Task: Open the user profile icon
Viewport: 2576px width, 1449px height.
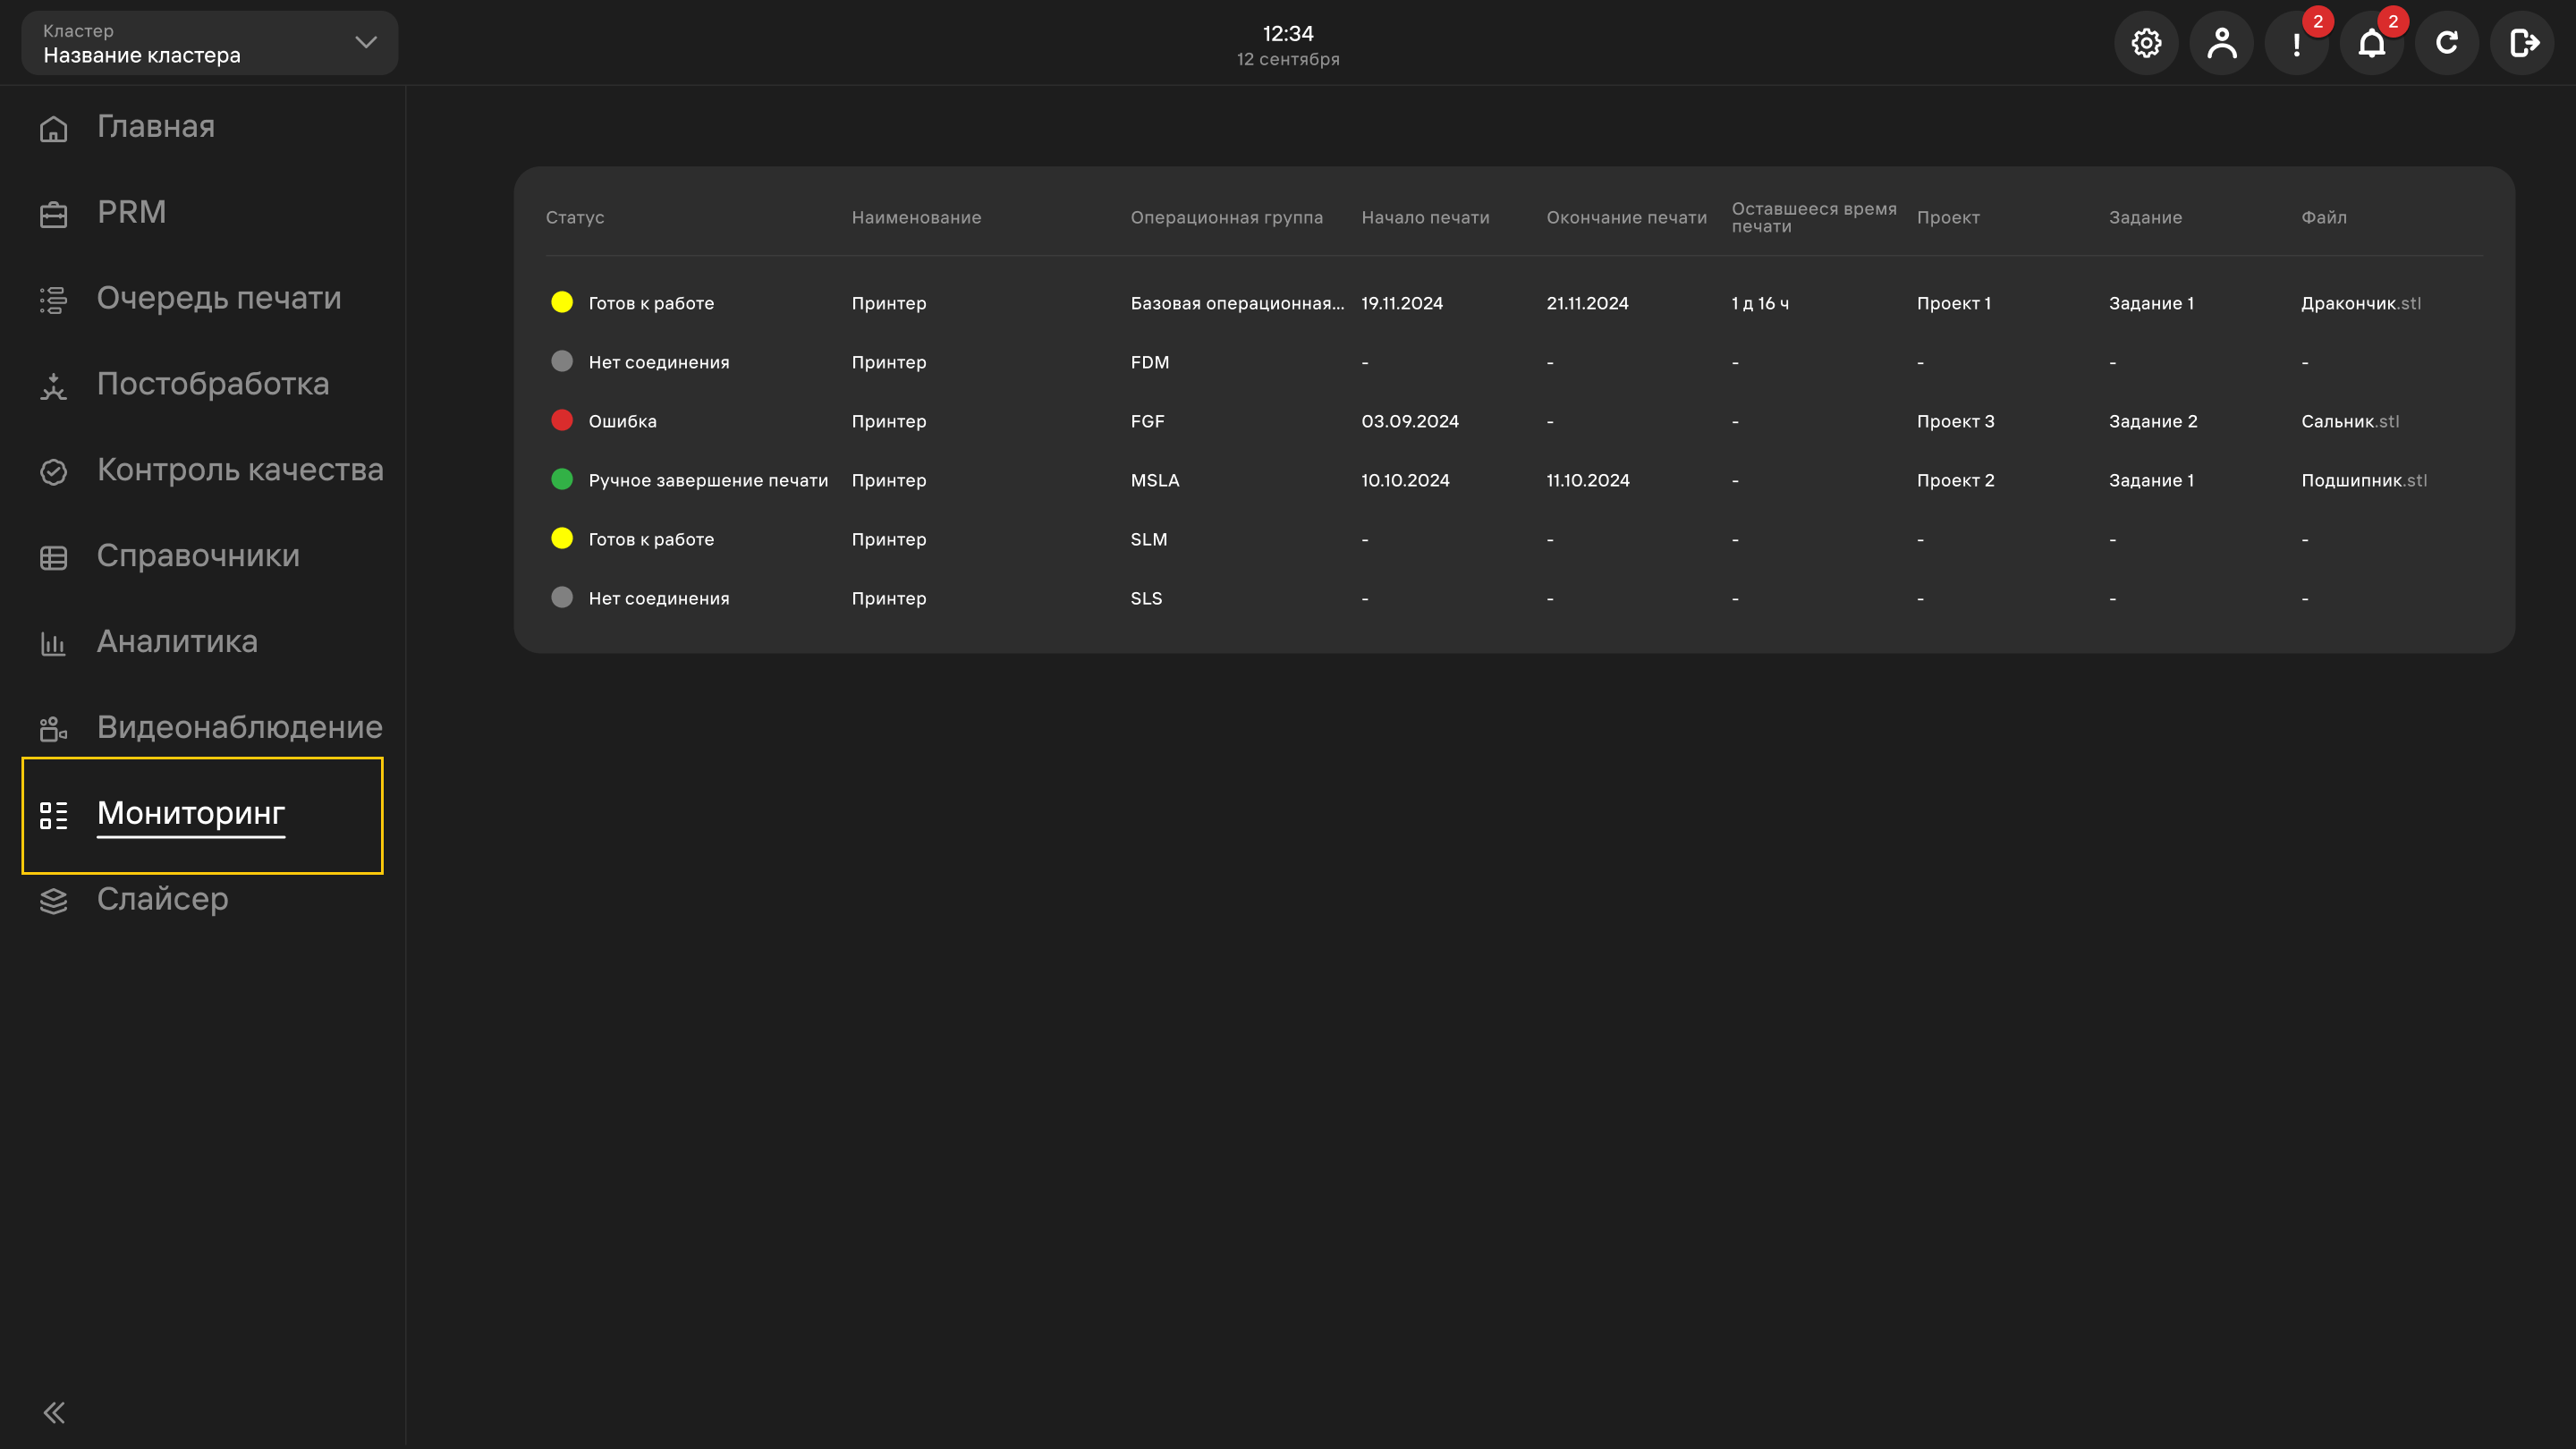Action: [2221, 43]
